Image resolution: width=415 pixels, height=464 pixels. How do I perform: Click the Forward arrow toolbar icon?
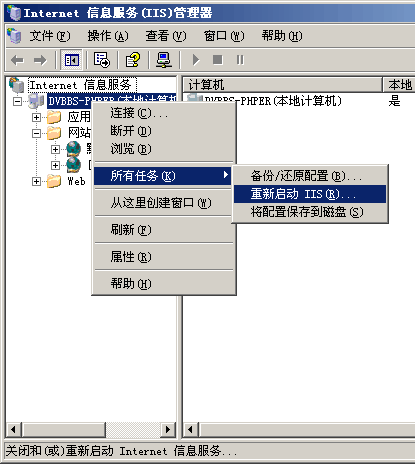[x=40, y=60]
